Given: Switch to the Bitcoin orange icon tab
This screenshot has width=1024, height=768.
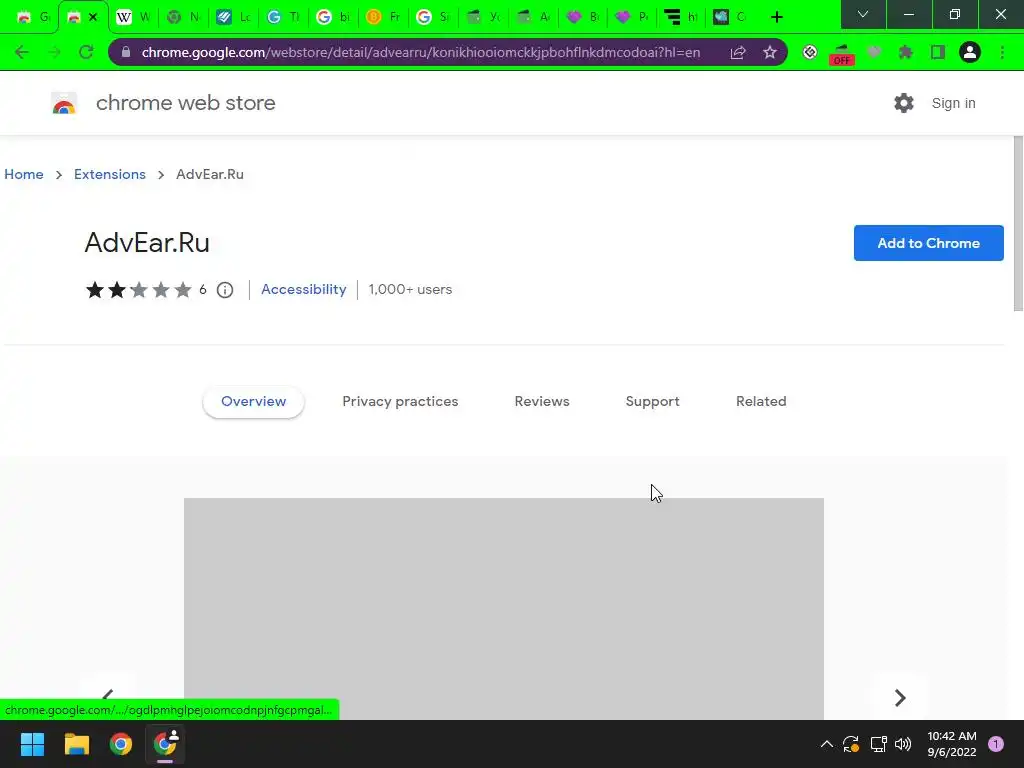Looking at the screenshot, I should point(383,17).
